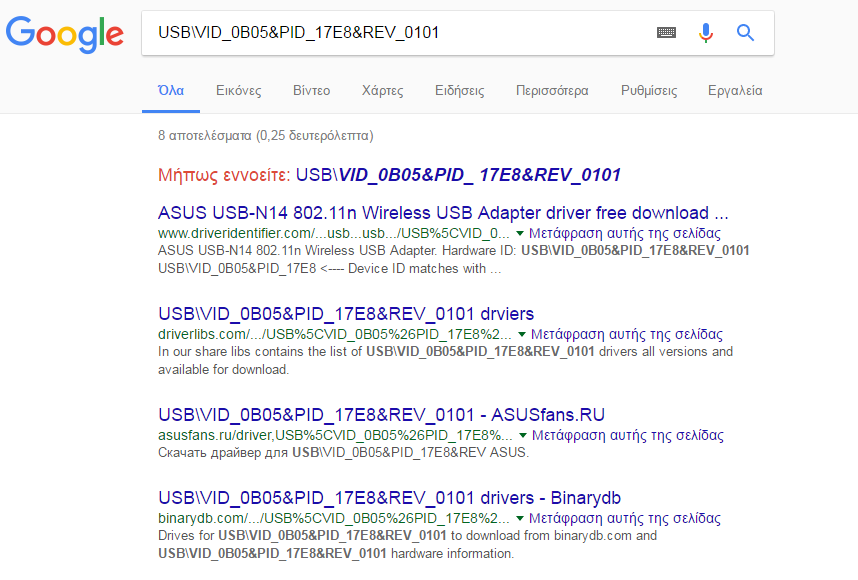This screenshot has height=580, width=858.
Task: Click the 'In our share libs contains' snippet
Action: pos(445,361)
